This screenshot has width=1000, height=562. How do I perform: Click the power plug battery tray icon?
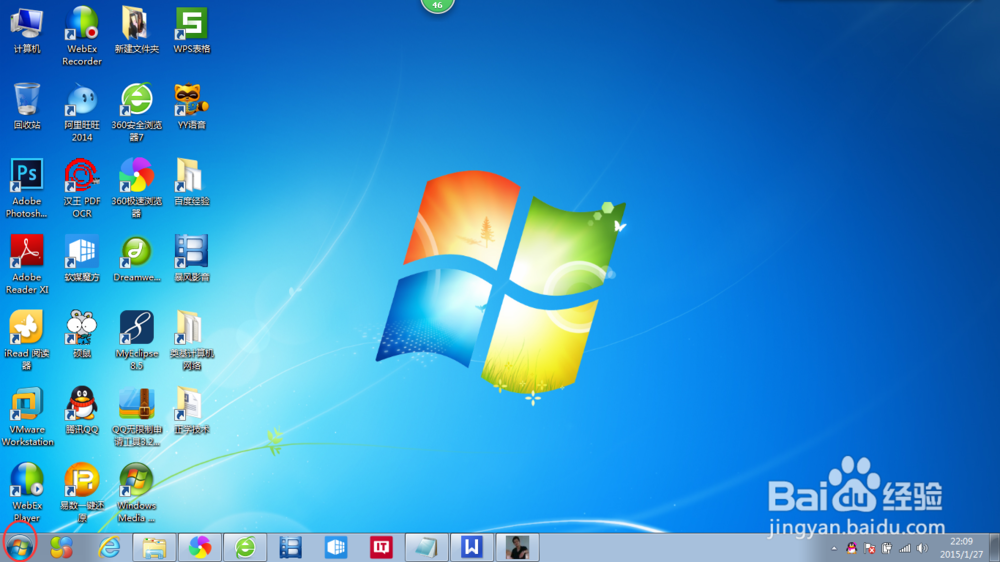[886, 548]
